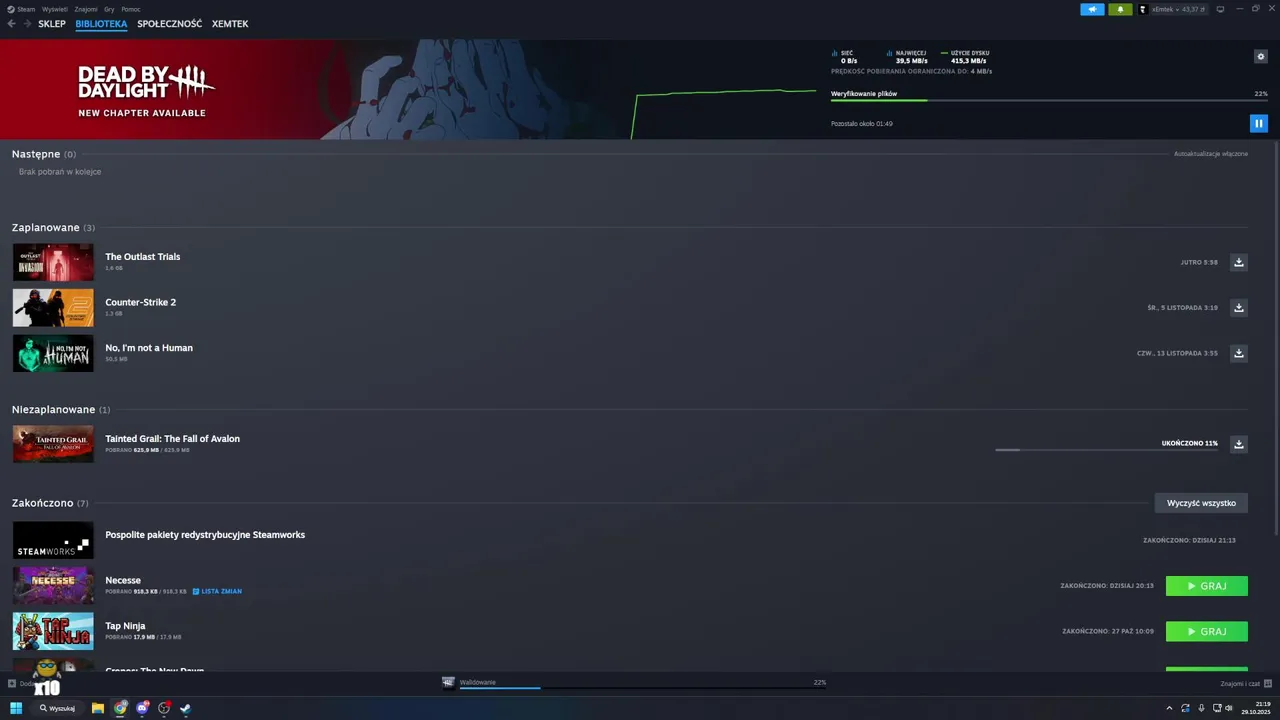
Task: Open the SPOŁECZNOŚĆ tab
Action: [169, 23]
